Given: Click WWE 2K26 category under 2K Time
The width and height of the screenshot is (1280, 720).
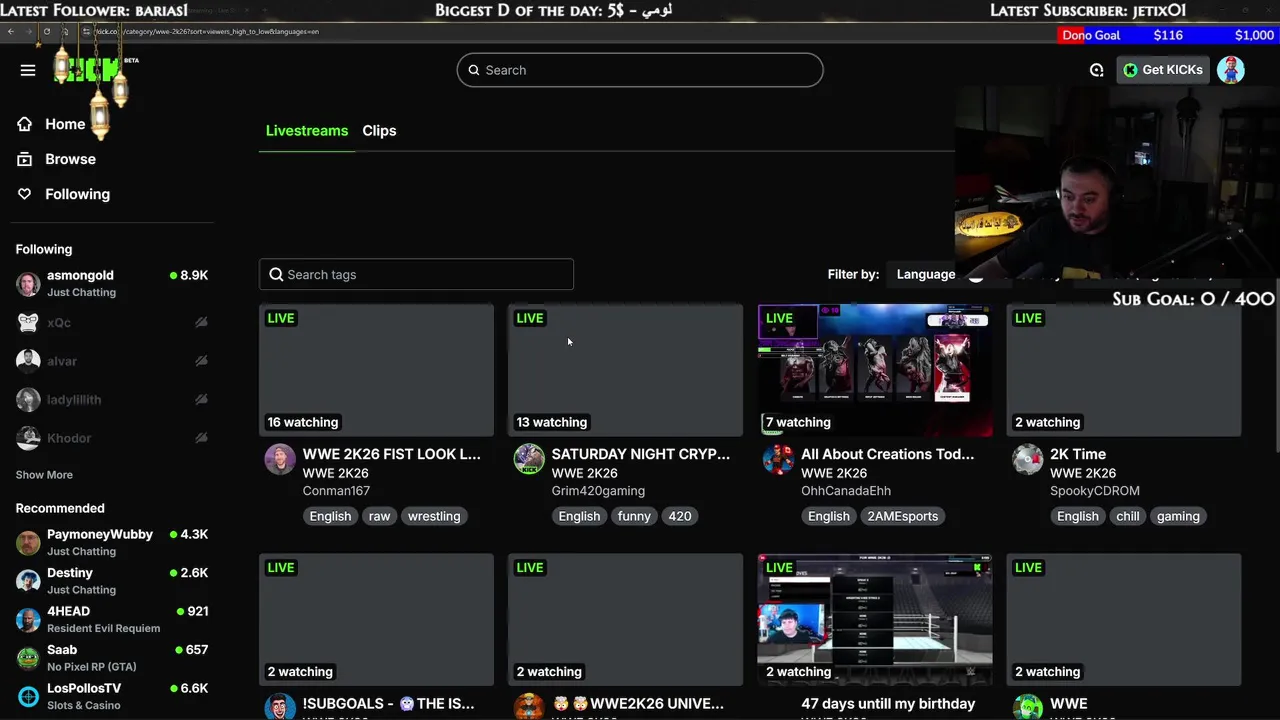Looking at the screenshot, I should click(1083, 473).
